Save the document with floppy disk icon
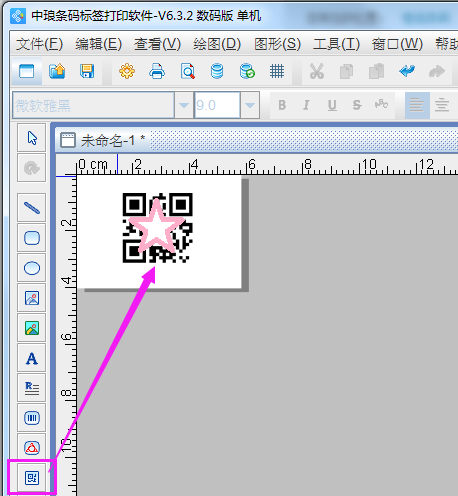 (x=87, y=71)
